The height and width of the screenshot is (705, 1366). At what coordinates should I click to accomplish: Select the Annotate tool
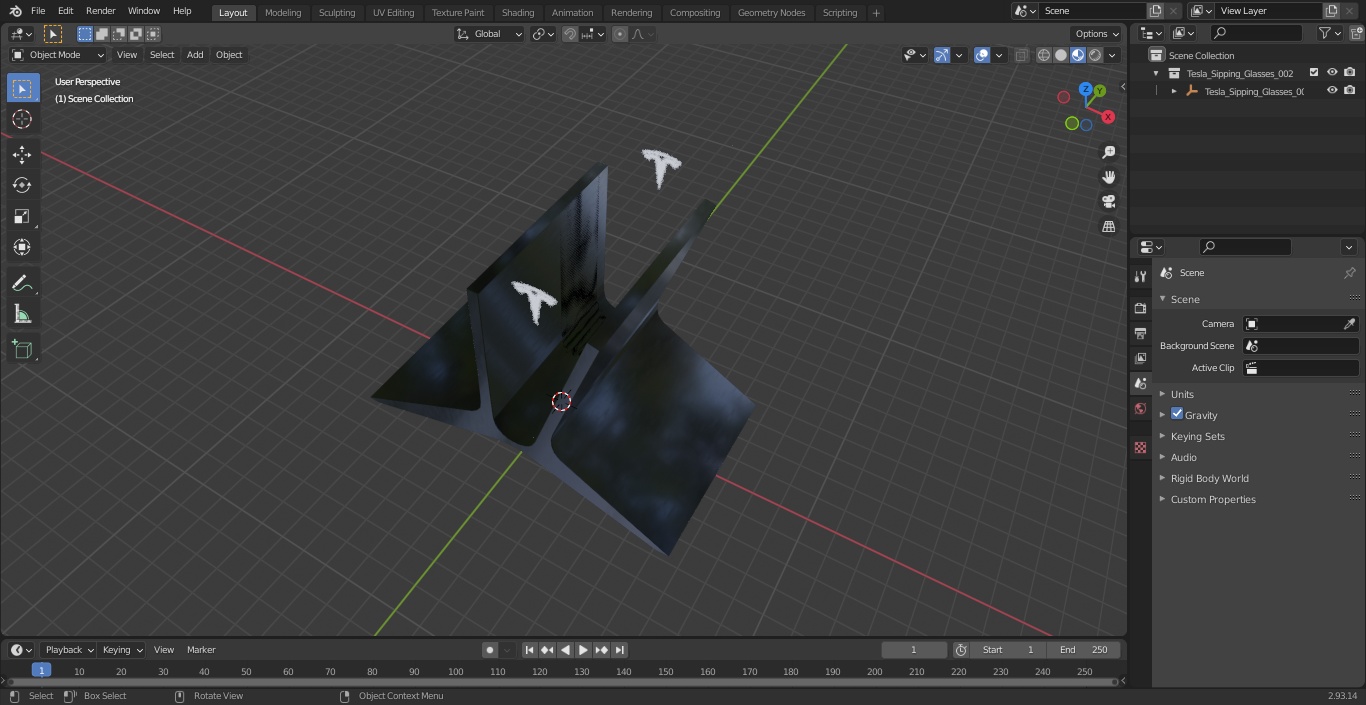pyautogui.click(x=22, y=284)
